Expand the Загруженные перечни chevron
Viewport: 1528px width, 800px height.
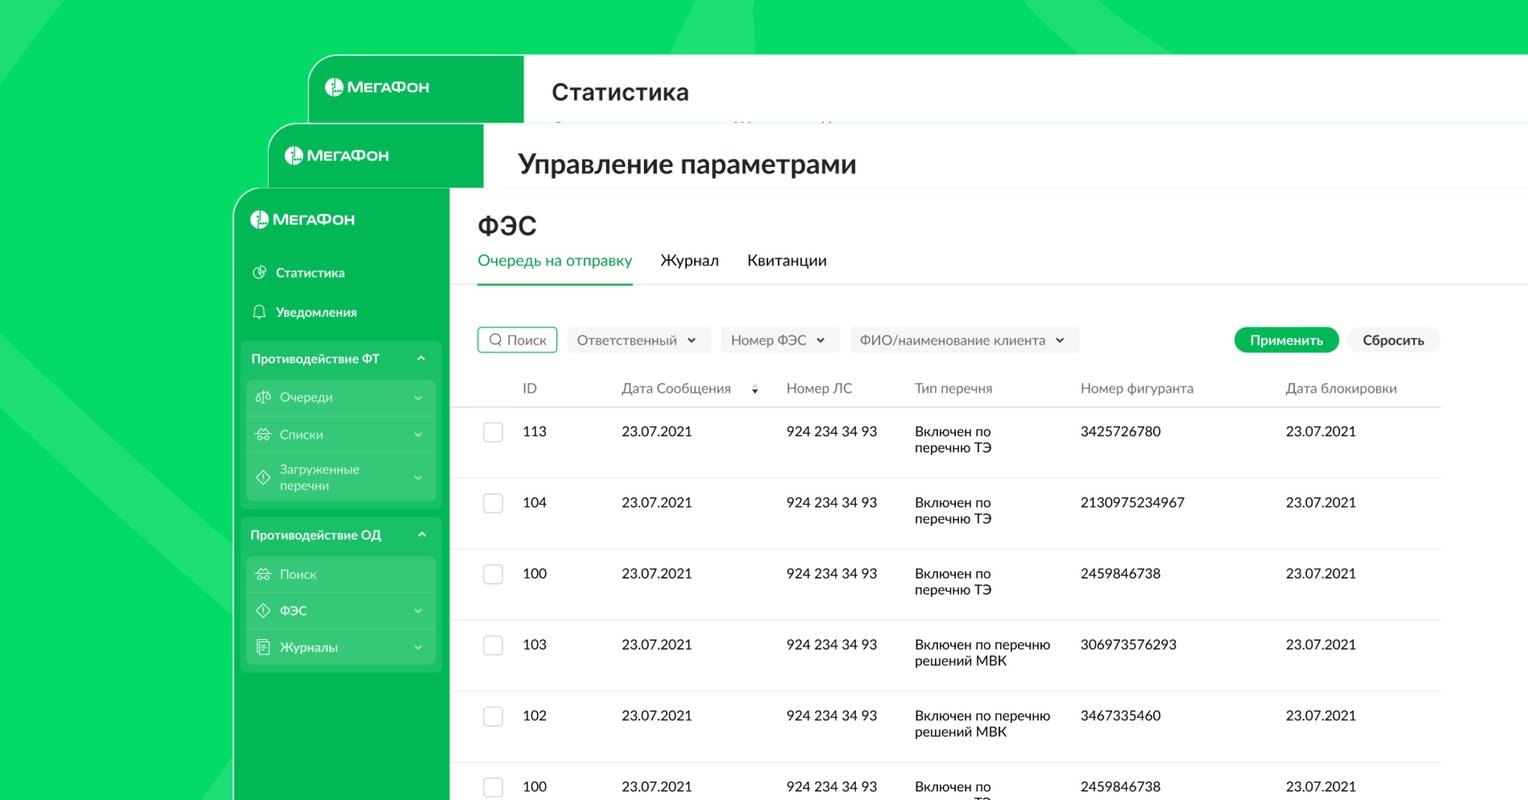point(418,478)
